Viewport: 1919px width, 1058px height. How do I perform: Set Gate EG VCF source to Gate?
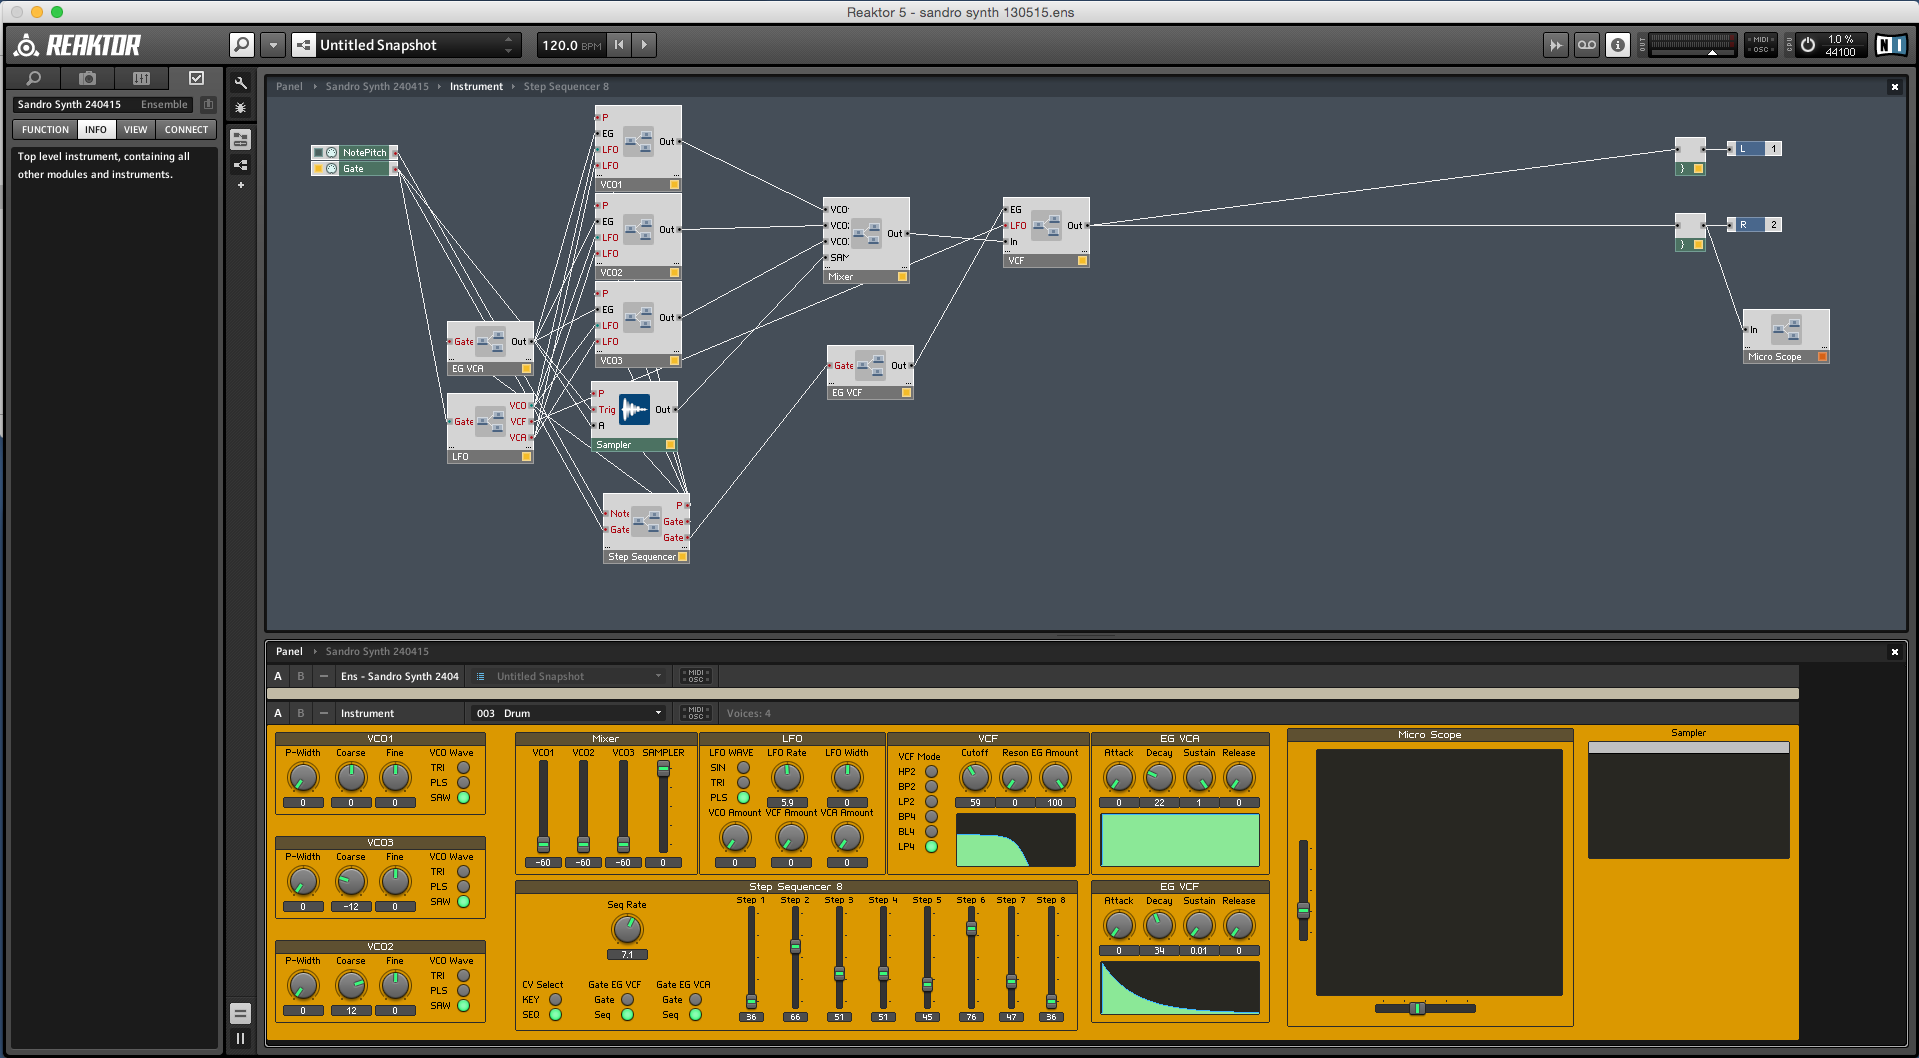tap(627, 999)
